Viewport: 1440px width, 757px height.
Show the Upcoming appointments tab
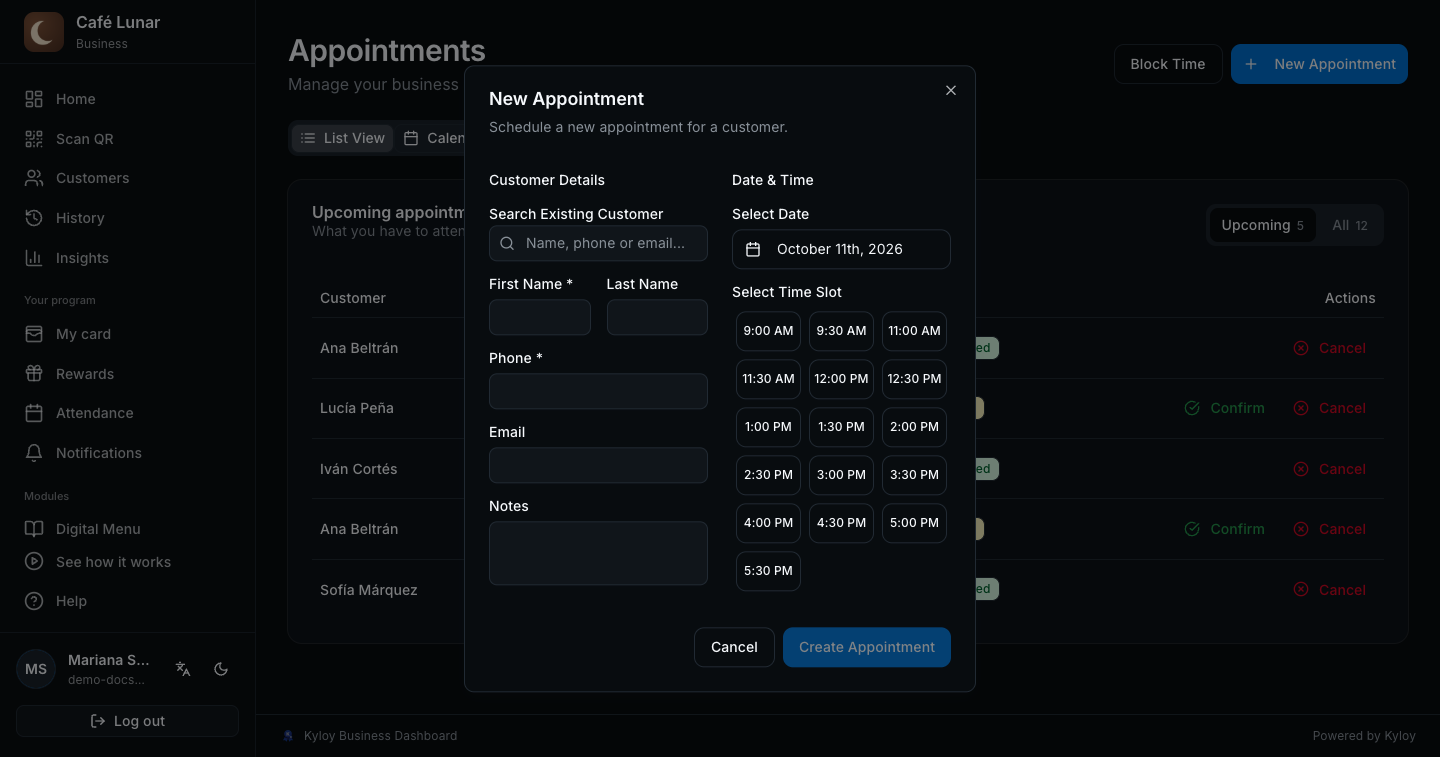click(1262, 225)
